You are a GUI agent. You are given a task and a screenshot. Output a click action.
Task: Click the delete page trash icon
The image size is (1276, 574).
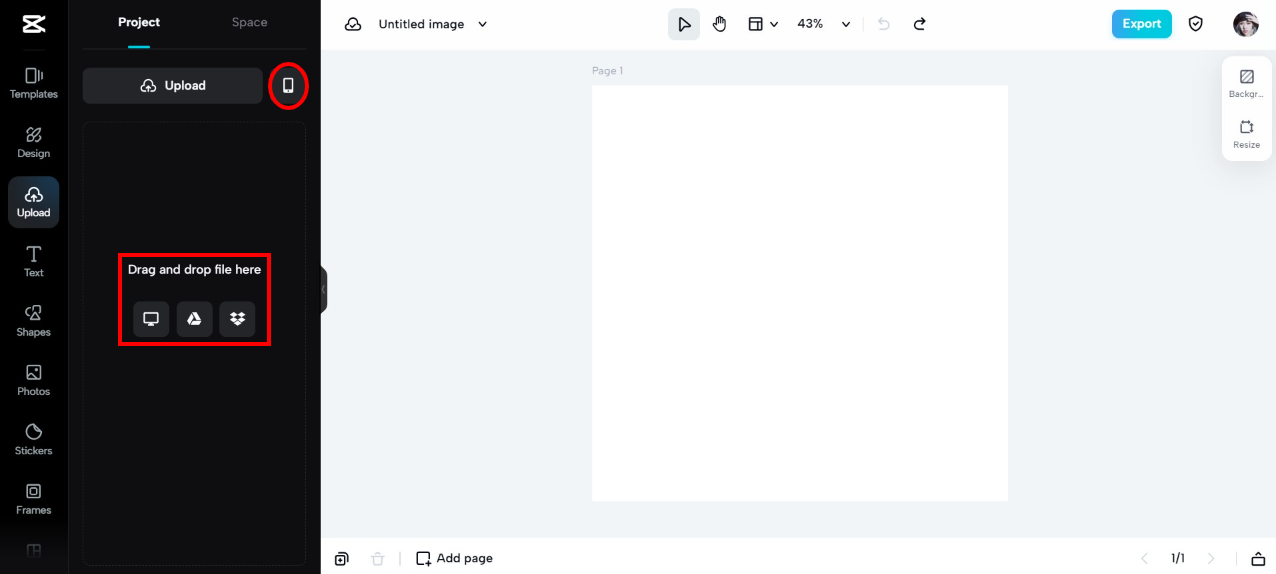pyautogui.click(x=377, y=558)
